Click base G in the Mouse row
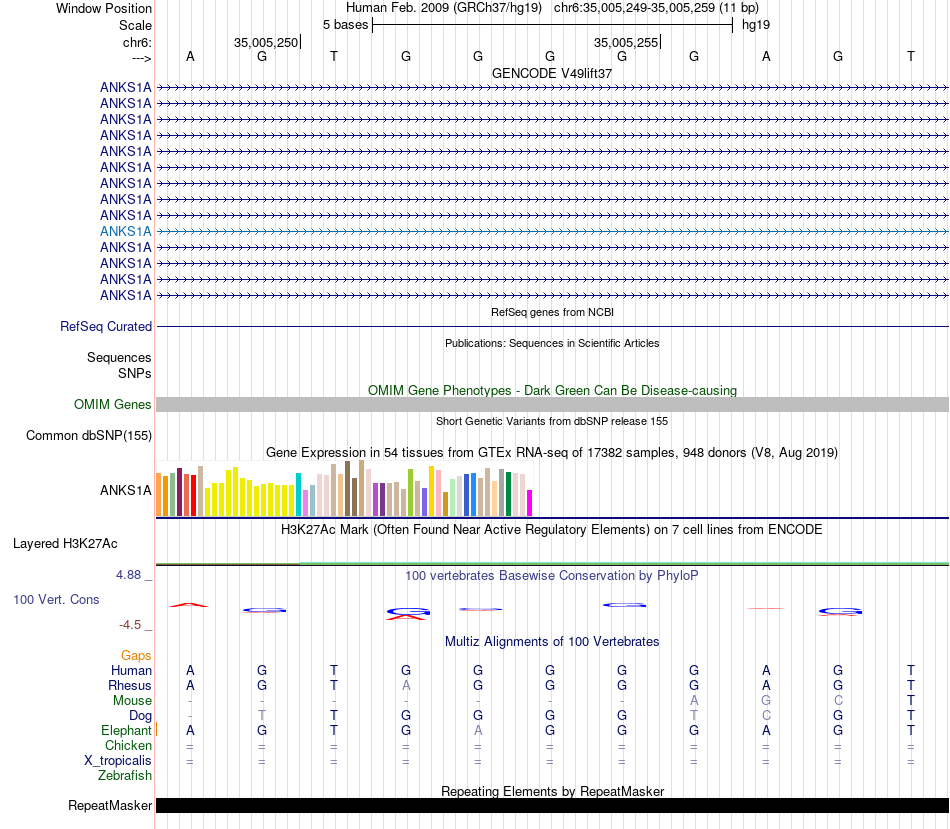 (766, 701)
